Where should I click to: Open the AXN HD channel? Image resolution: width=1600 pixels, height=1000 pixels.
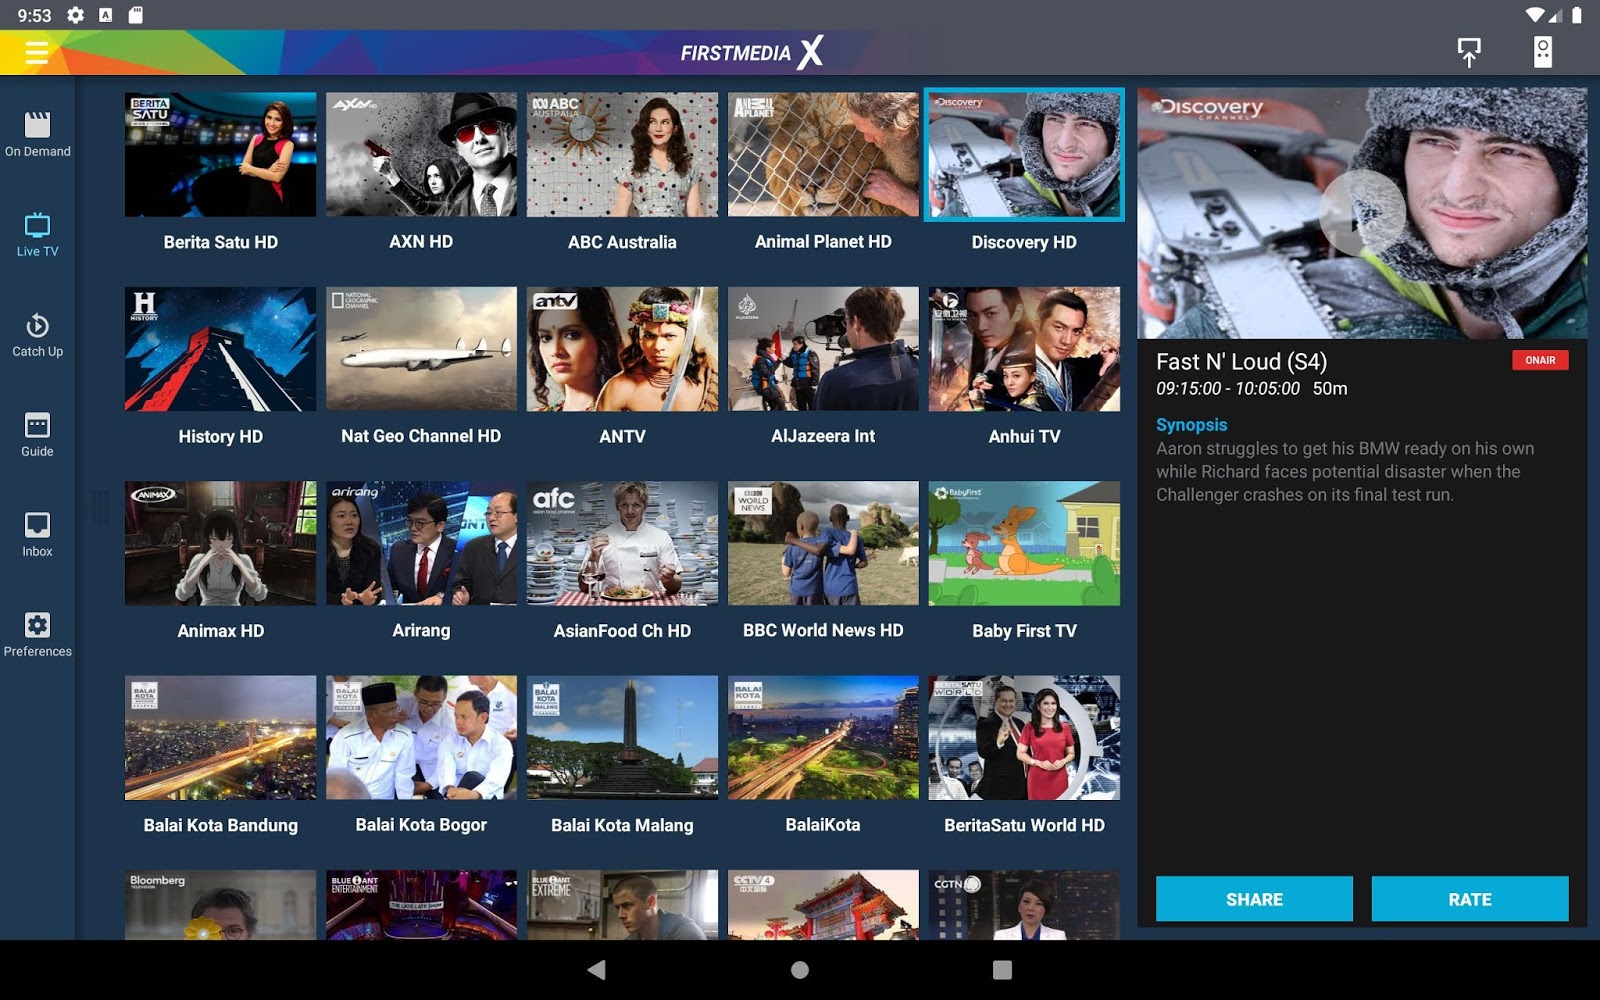pos(421,153)
